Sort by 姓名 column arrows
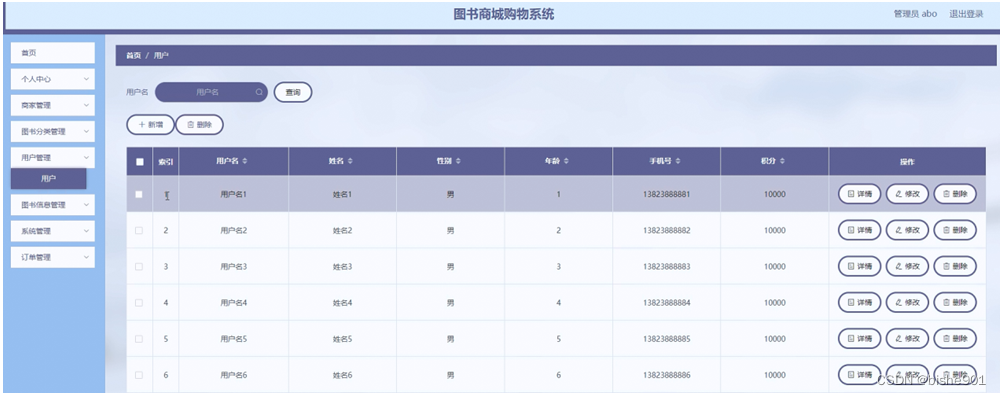 coord(350,161)
